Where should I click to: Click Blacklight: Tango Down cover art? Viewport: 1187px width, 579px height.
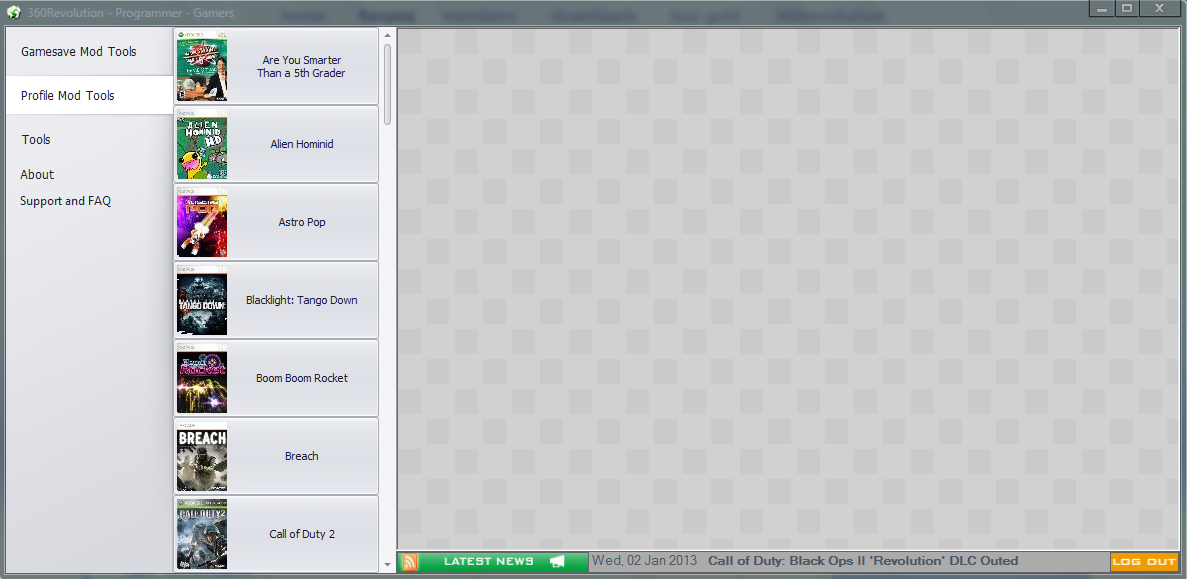pyautogui.click(x=202, y=301)
